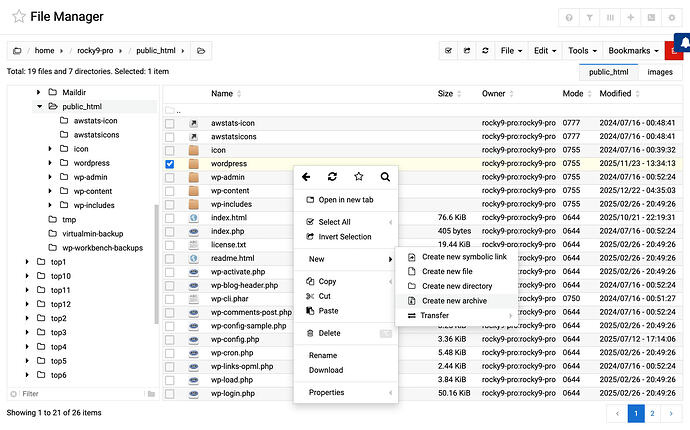Click the back arrow in context menu

click(x=306, y=177)
